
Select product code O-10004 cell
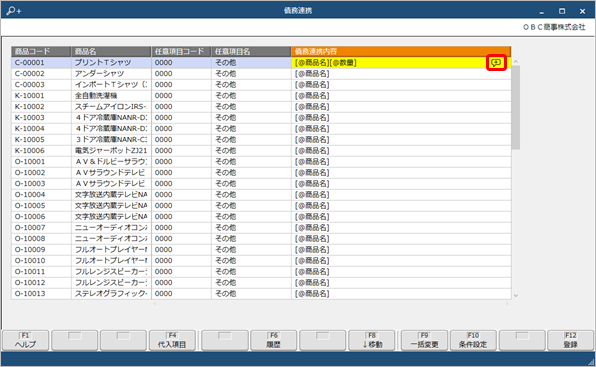41,195
